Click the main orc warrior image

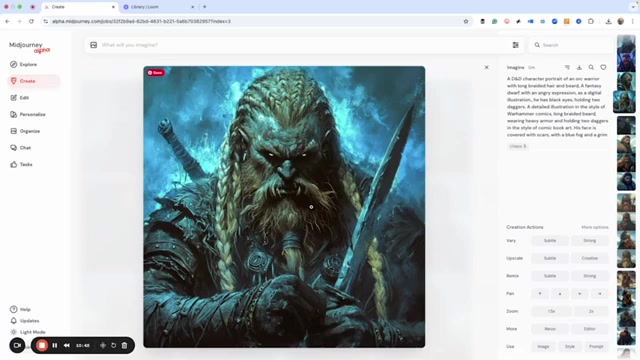(x=284, y=207)
